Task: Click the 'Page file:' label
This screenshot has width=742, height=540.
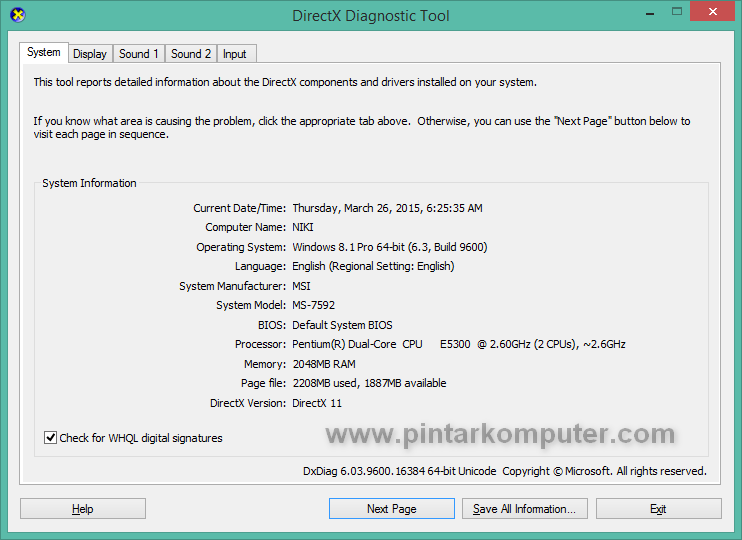Action: click(x=264, y=383)
